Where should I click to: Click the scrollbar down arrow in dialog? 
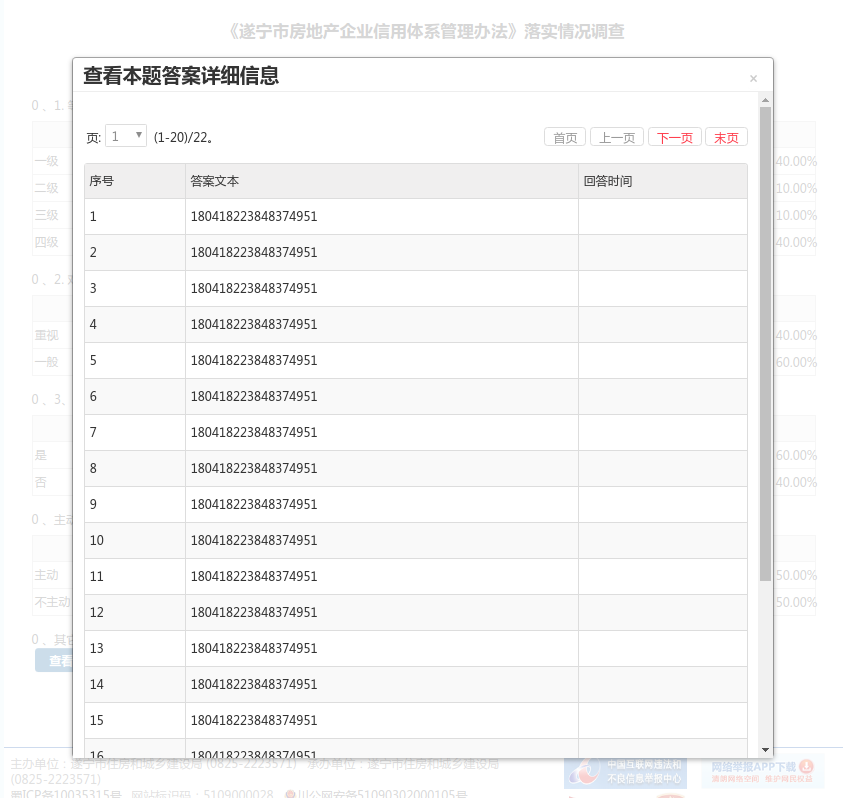click(x=765, y=750)
